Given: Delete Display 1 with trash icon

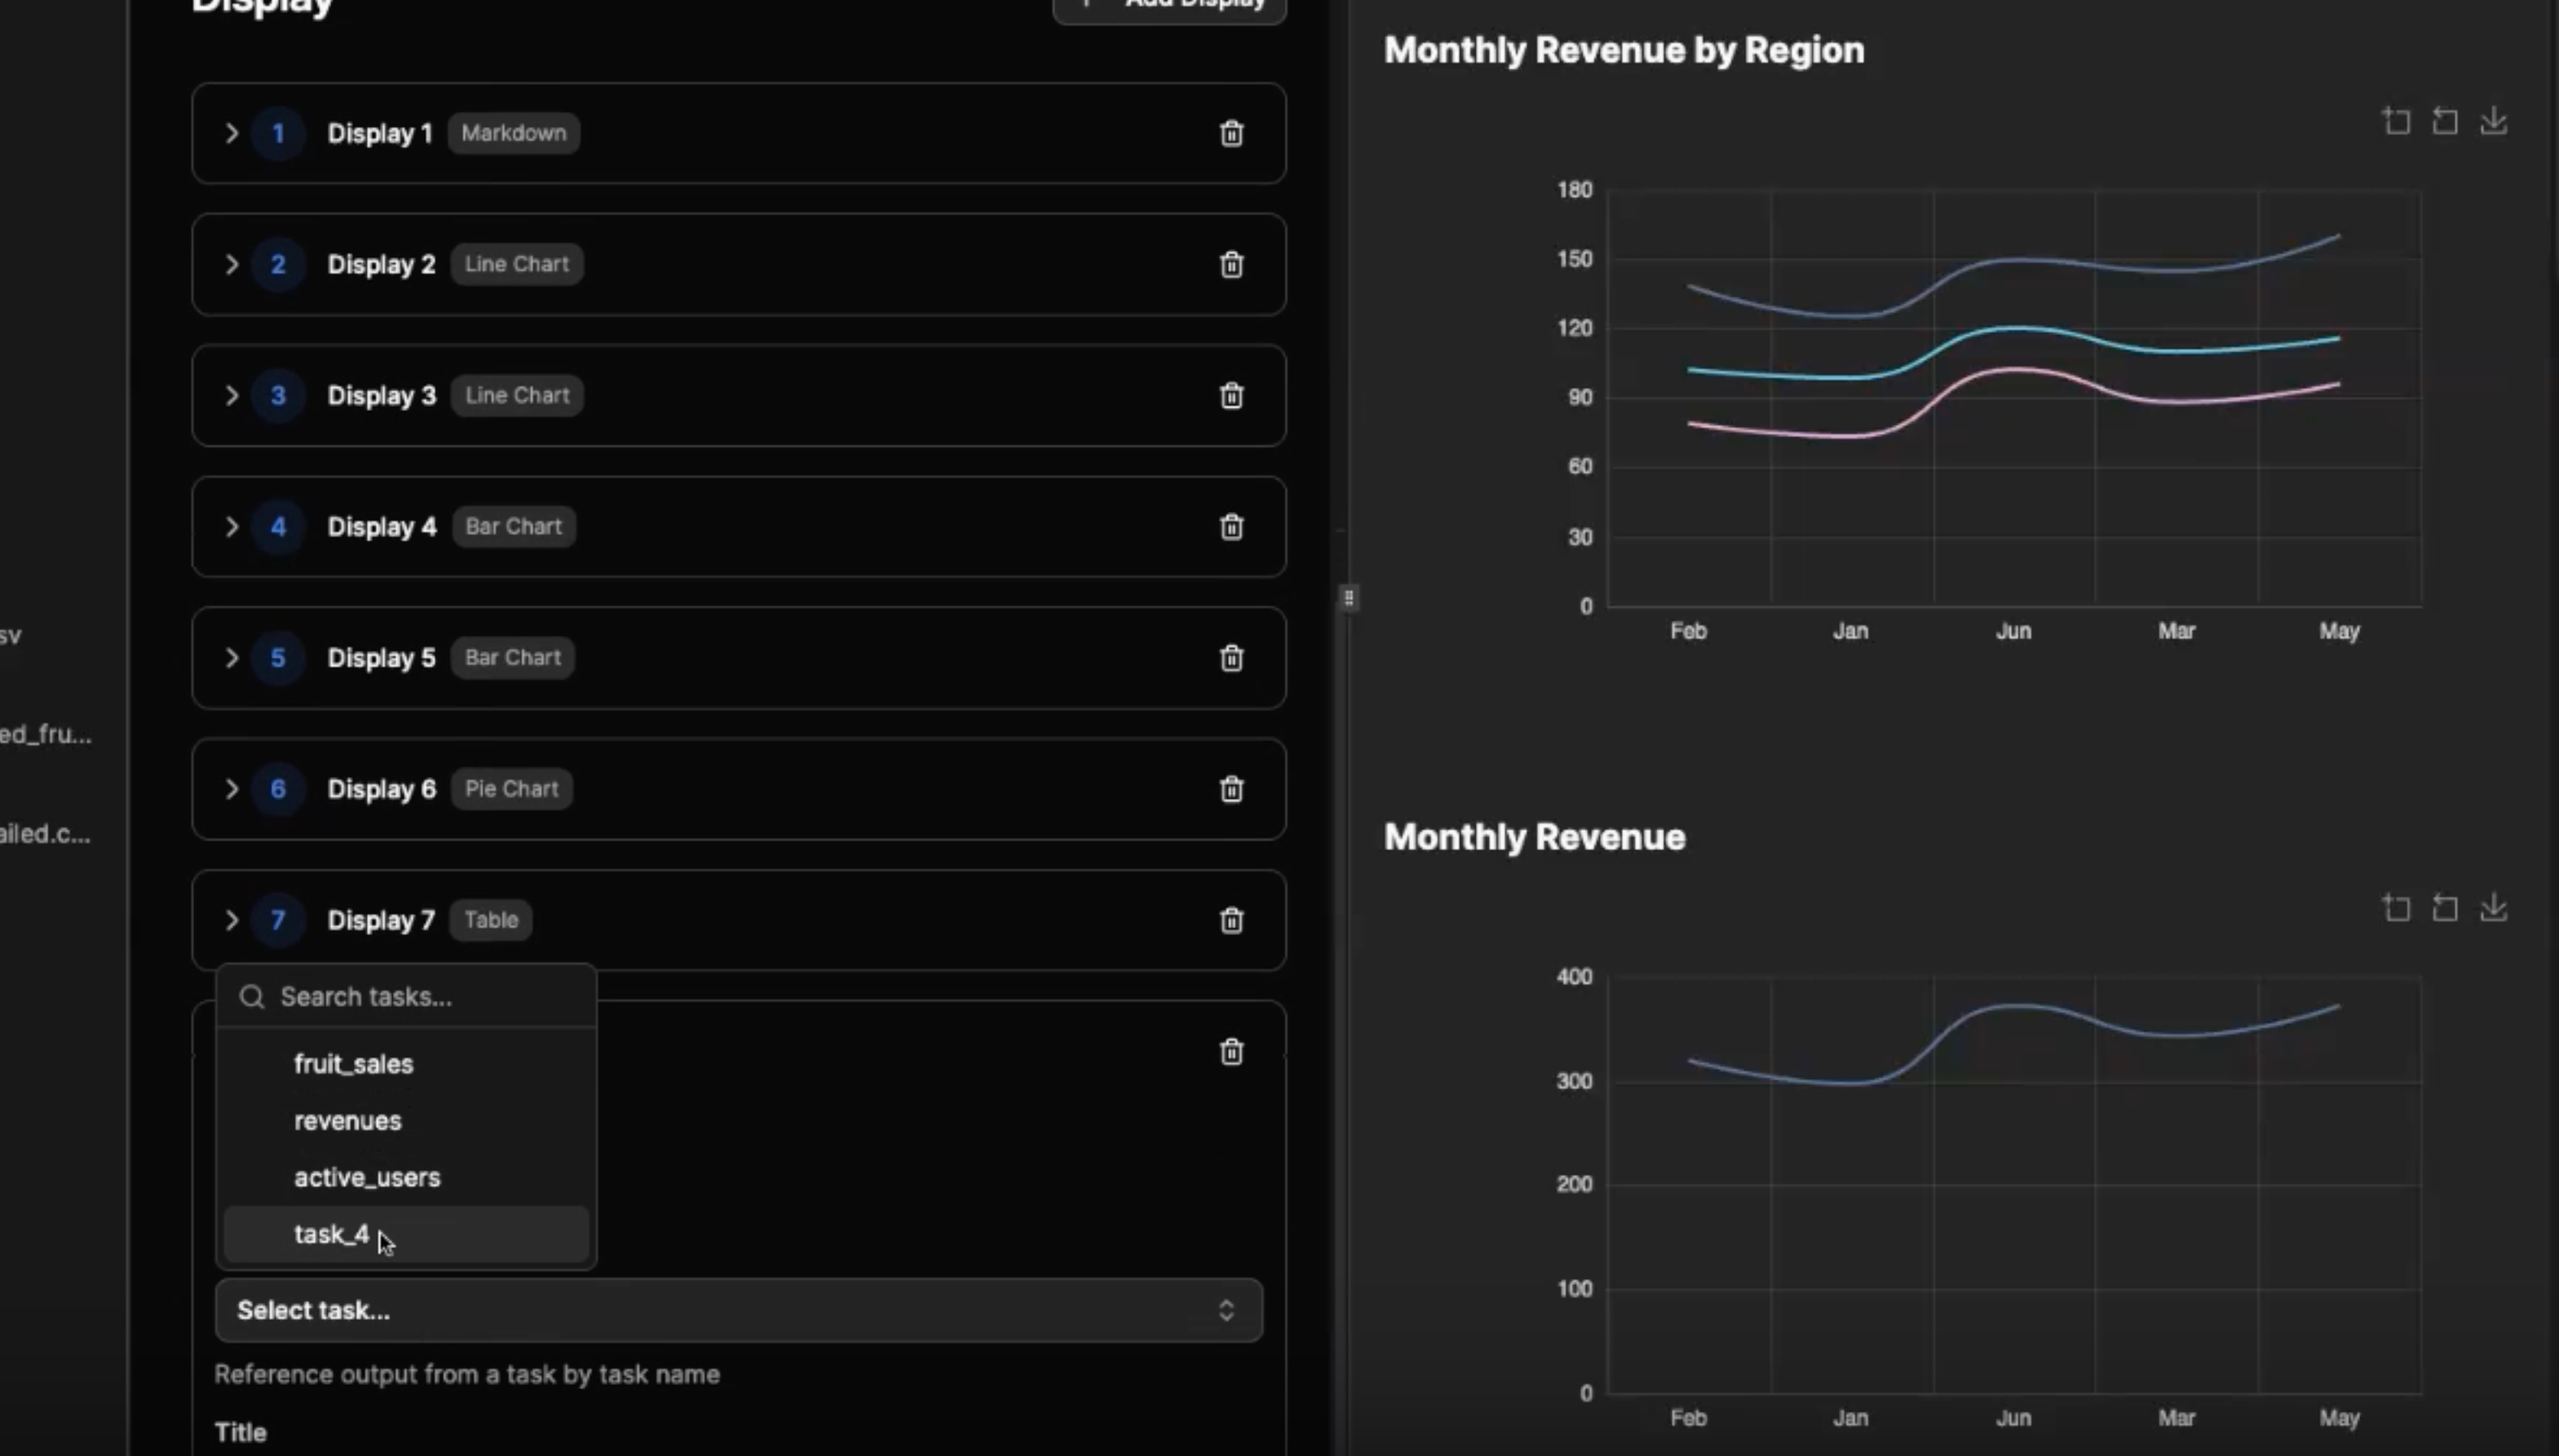Looking at the screenshot, I should click(x=1231, y=133).
